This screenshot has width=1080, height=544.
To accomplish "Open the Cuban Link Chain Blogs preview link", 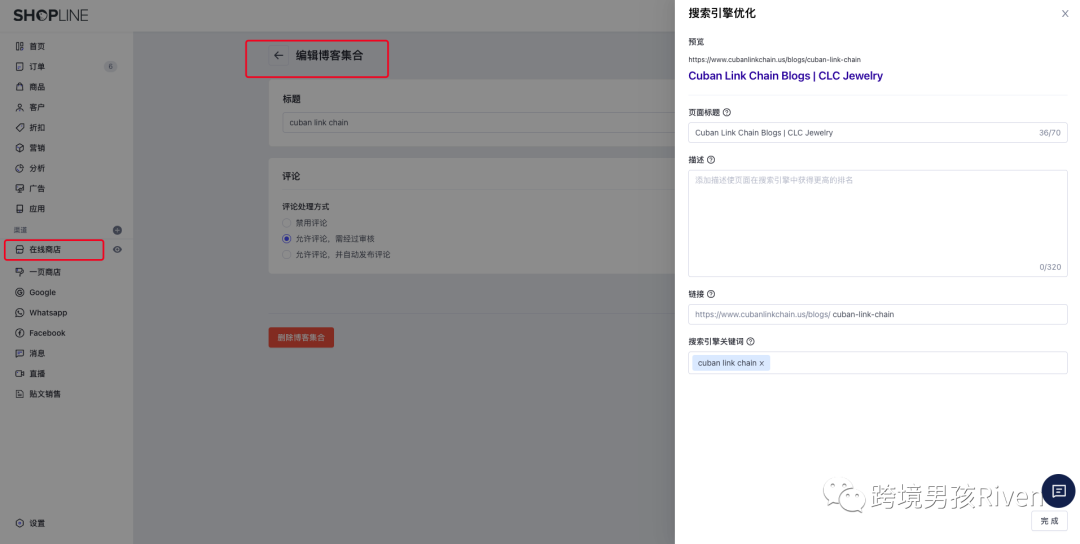I will pos(785,76).
